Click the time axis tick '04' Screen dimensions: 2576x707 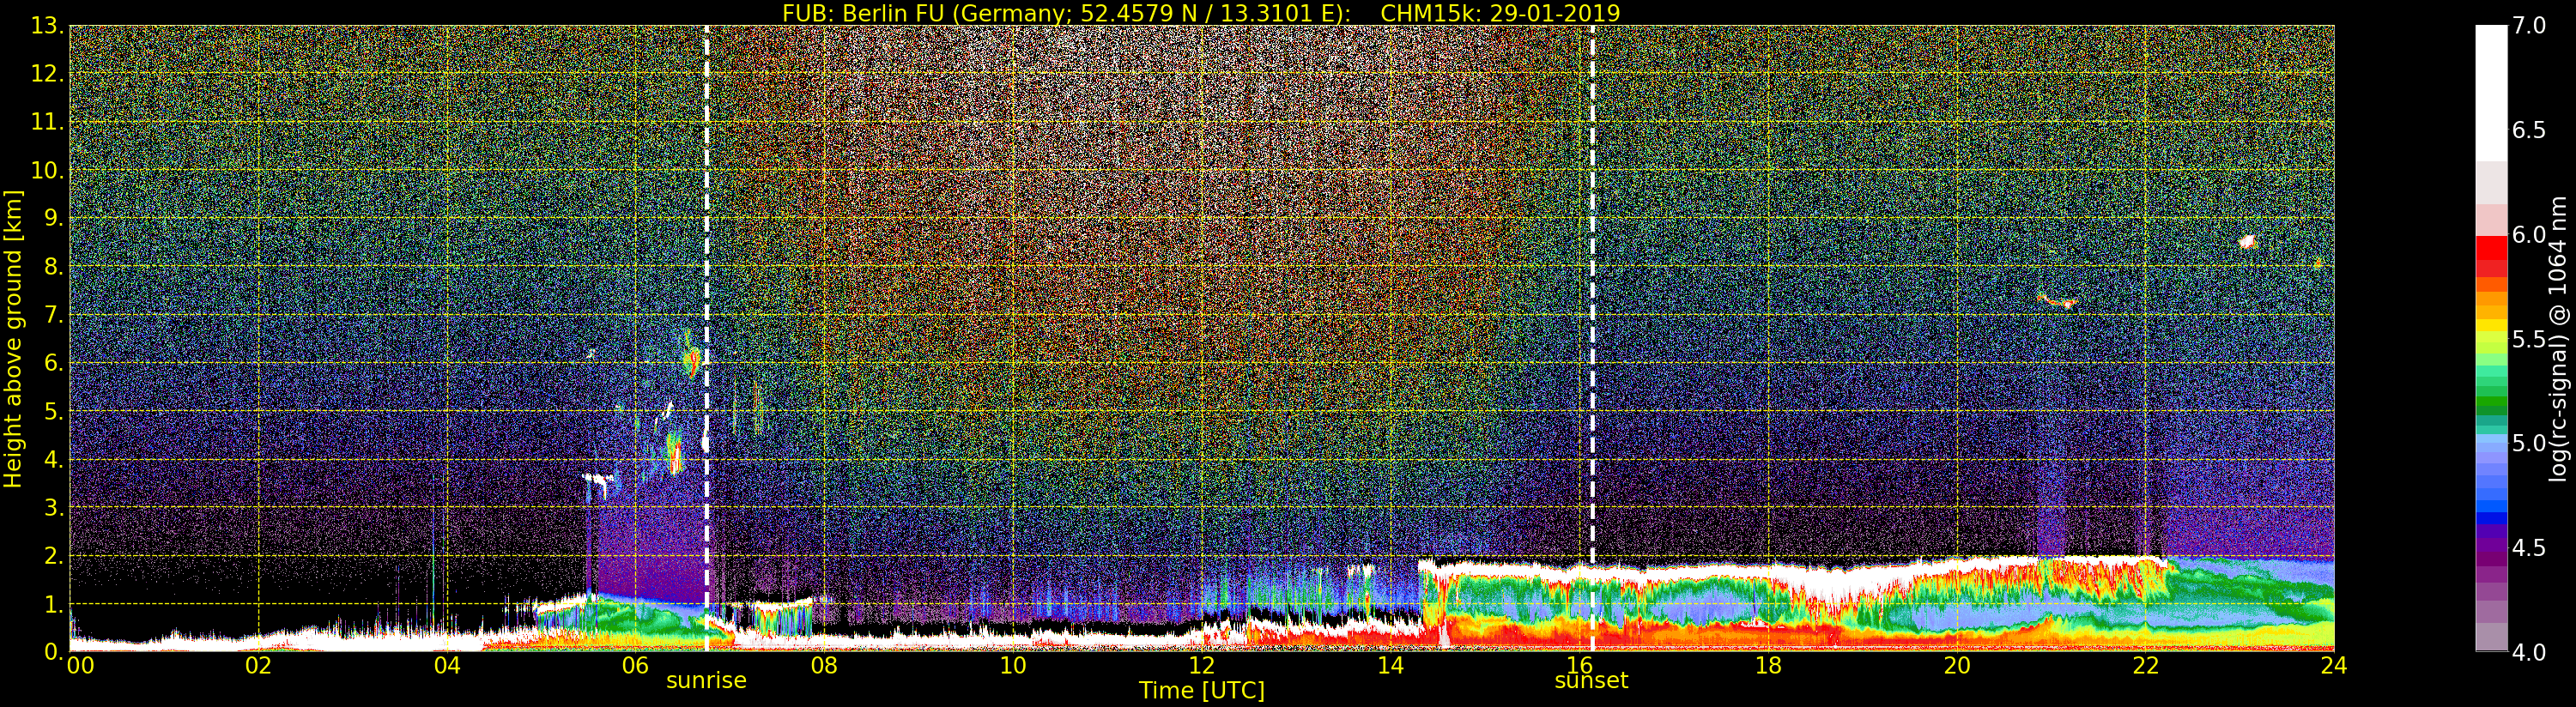(447, 665)
